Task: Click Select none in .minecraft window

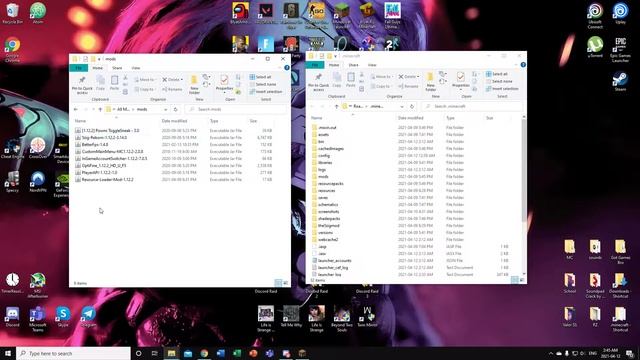Action: pyautogui.click(x=499, y=81)
